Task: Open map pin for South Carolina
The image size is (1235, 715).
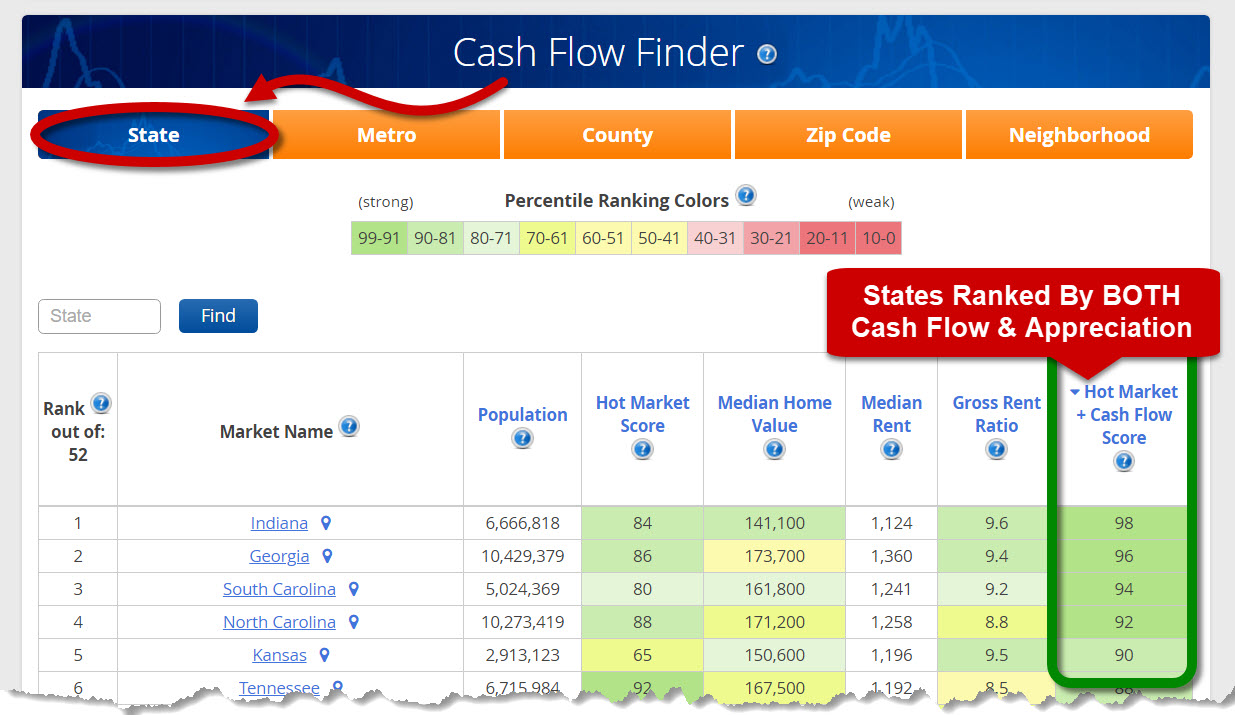Action: click(x=353, y=589)
